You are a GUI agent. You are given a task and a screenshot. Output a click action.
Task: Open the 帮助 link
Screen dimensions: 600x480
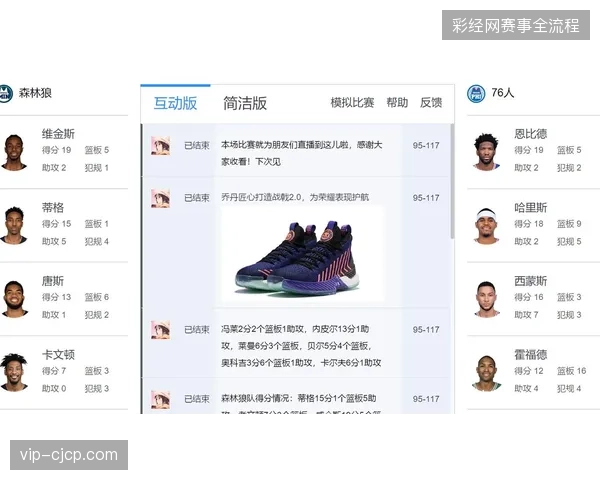[397, 103]
